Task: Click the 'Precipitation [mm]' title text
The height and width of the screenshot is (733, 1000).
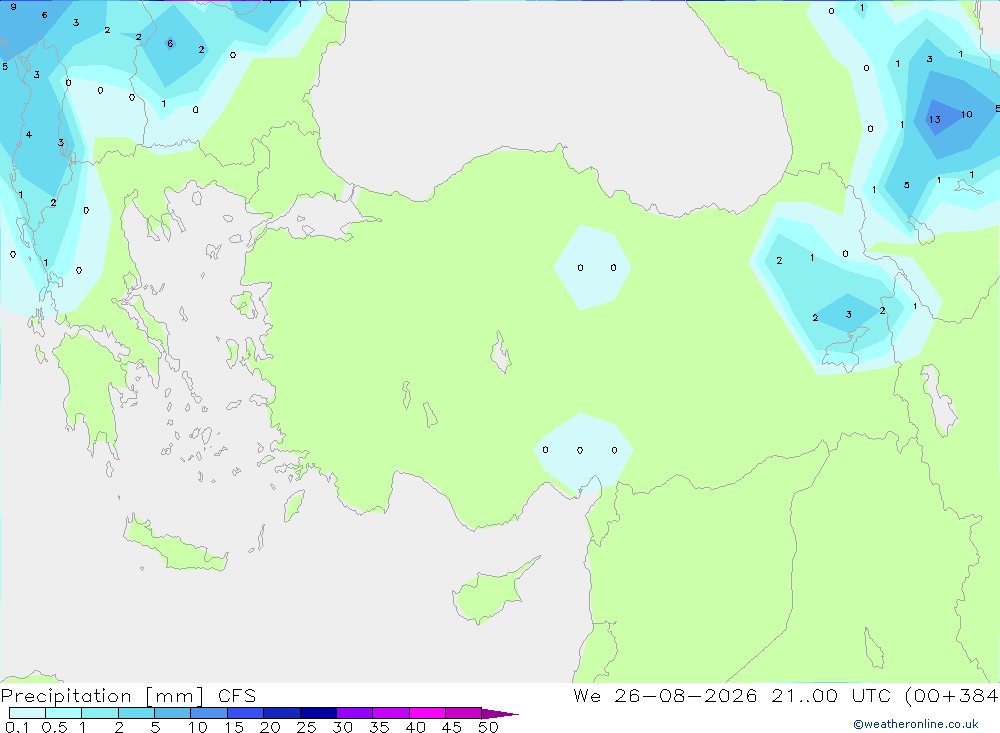Action: point(102,696)
